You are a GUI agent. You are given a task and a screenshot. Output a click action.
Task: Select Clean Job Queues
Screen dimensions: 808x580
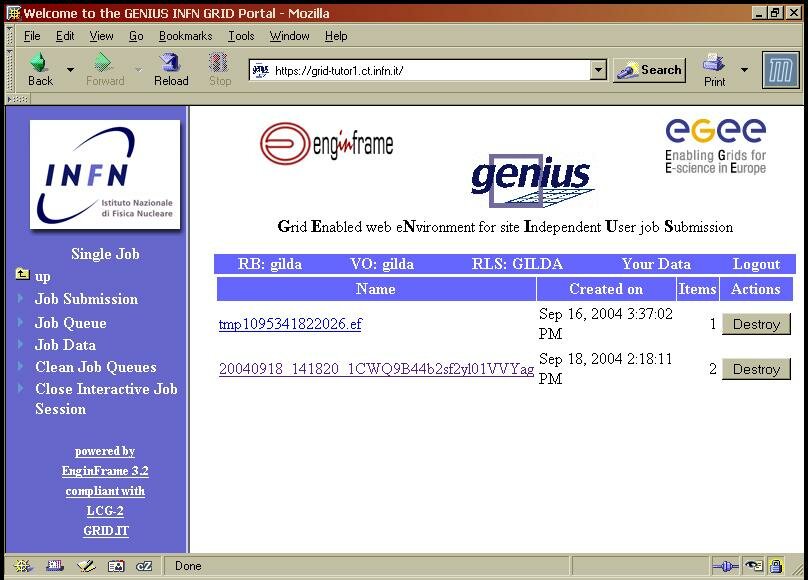(x=96, y=367)
